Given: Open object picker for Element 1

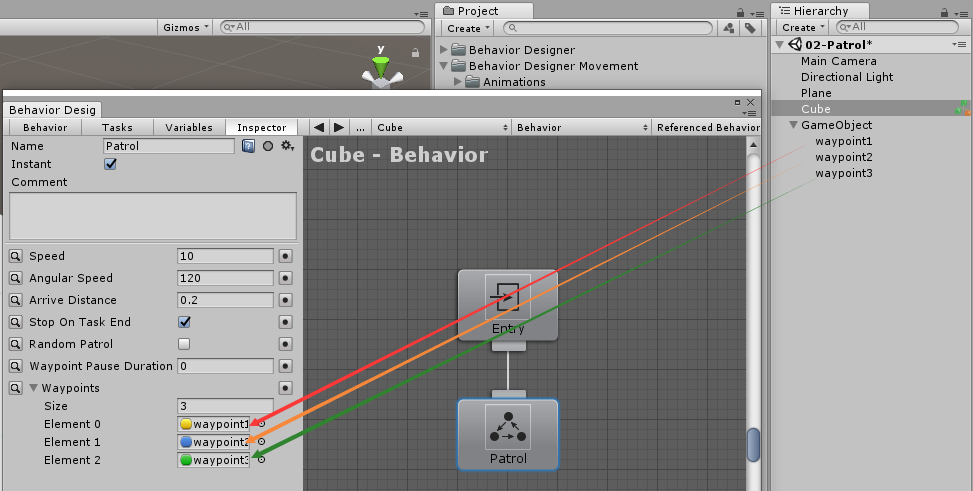Looking at the screenshot, I should coord(261,442).
